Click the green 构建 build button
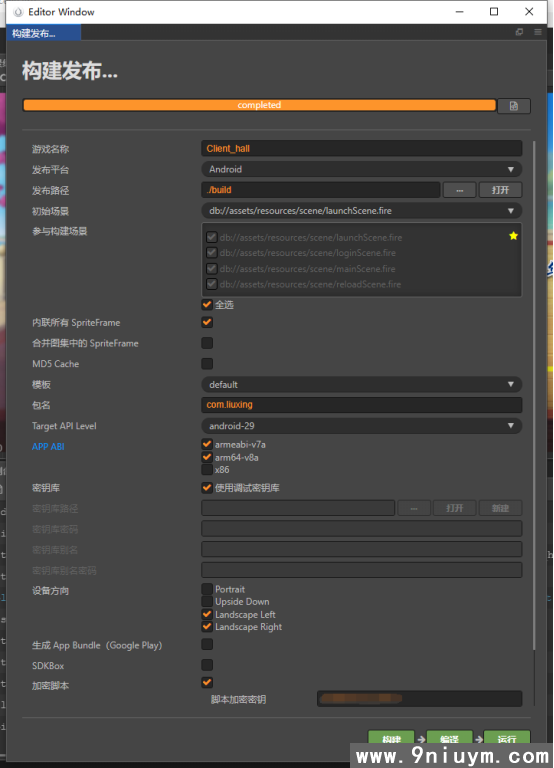554x768 pixels. [391, 738]
